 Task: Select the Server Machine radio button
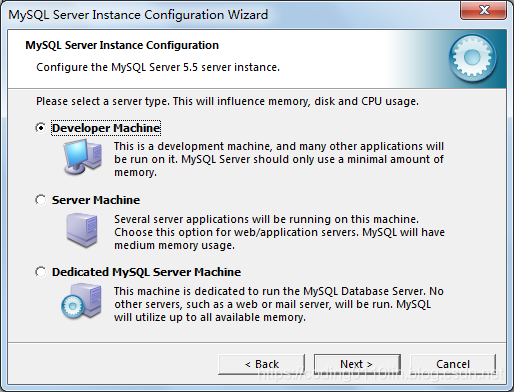(x=41, y=200)
